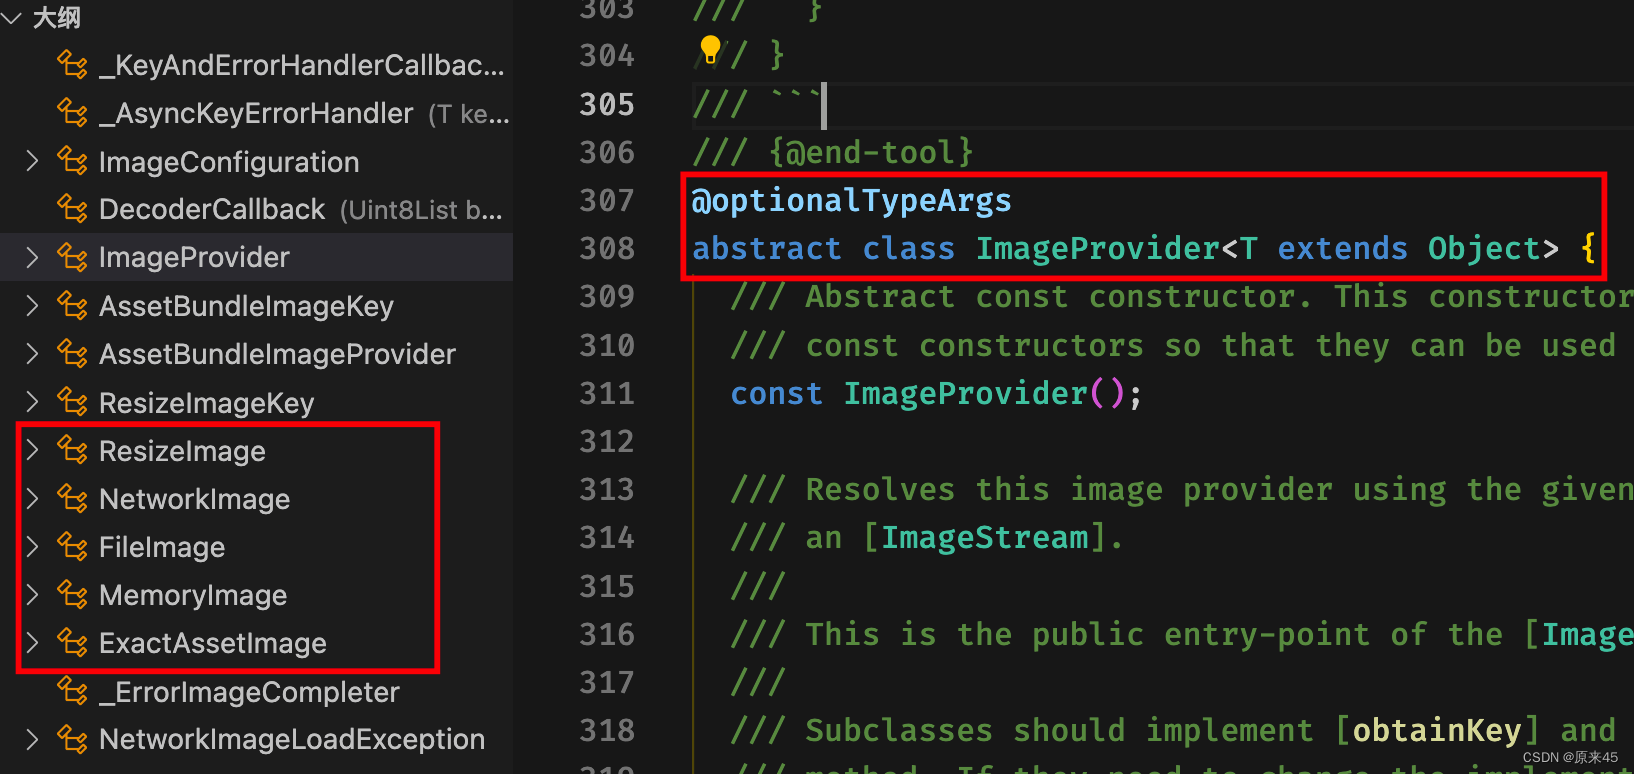Select _AsyncKeyErrorHandler in the outline
The height and width of the screenshot is (774, 1634).
tap(256, 113)
